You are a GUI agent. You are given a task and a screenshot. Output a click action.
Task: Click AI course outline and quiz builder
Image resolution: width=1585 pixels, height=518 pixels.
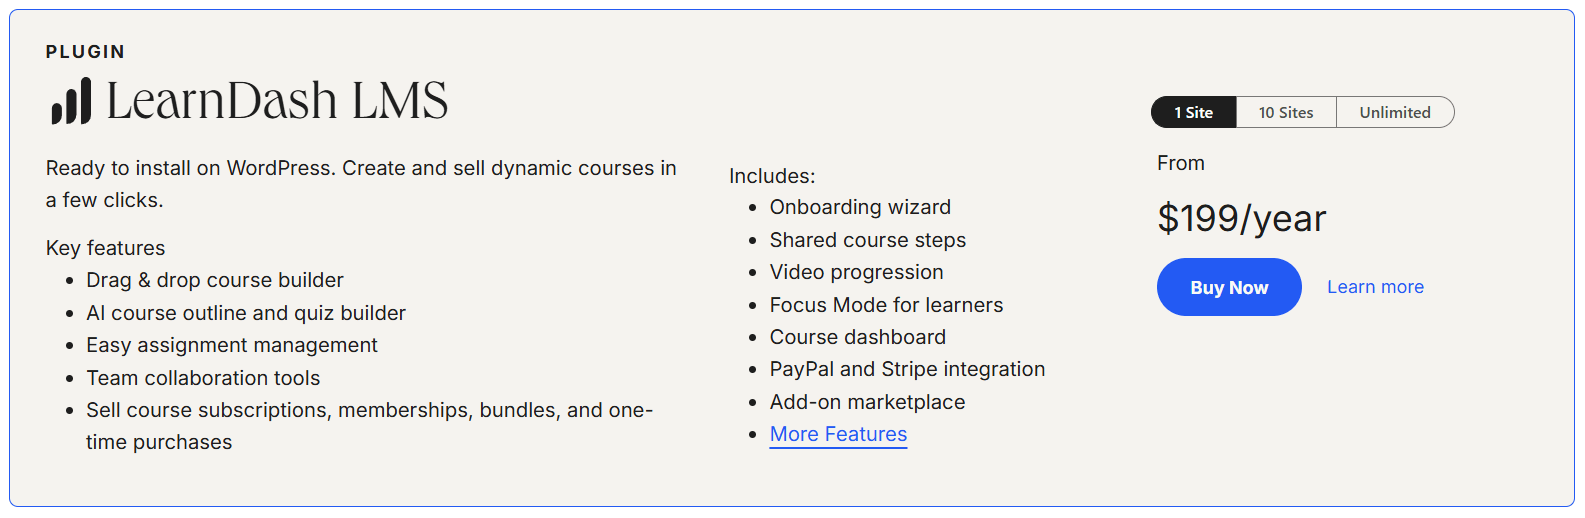(246, 313)
